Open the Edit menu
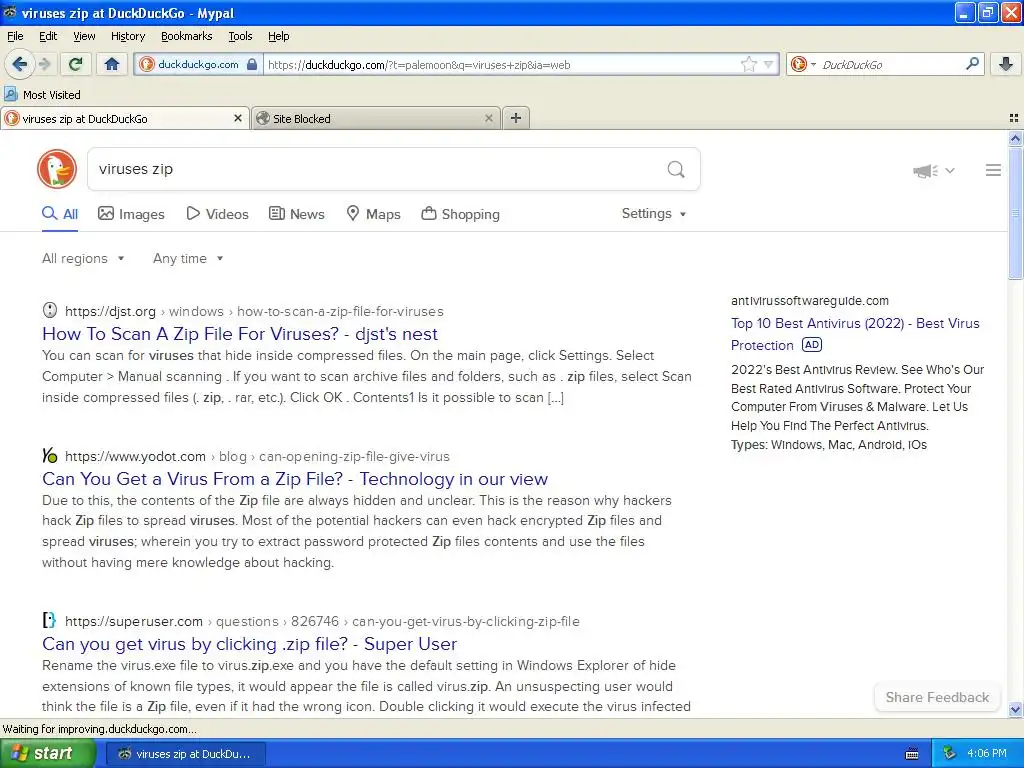 [x=48, y=37]
